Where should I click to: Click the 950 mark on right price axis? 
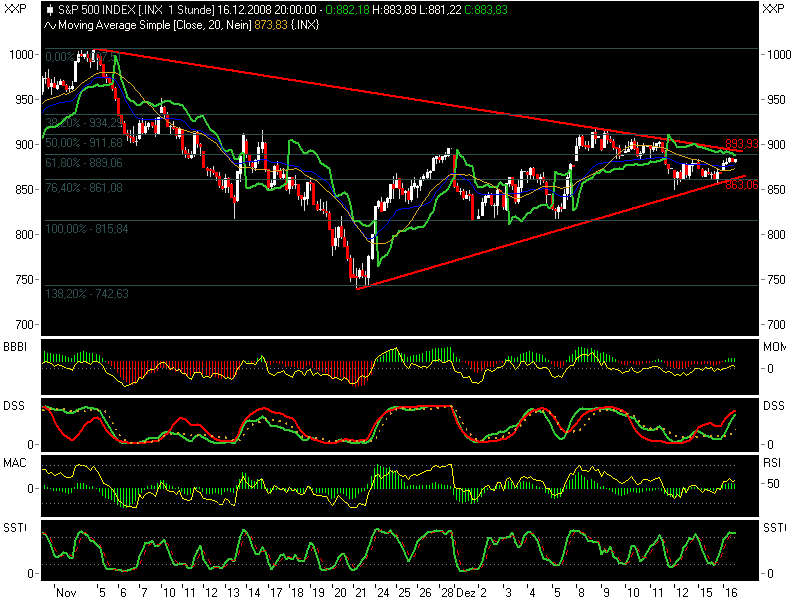point(776,99)
